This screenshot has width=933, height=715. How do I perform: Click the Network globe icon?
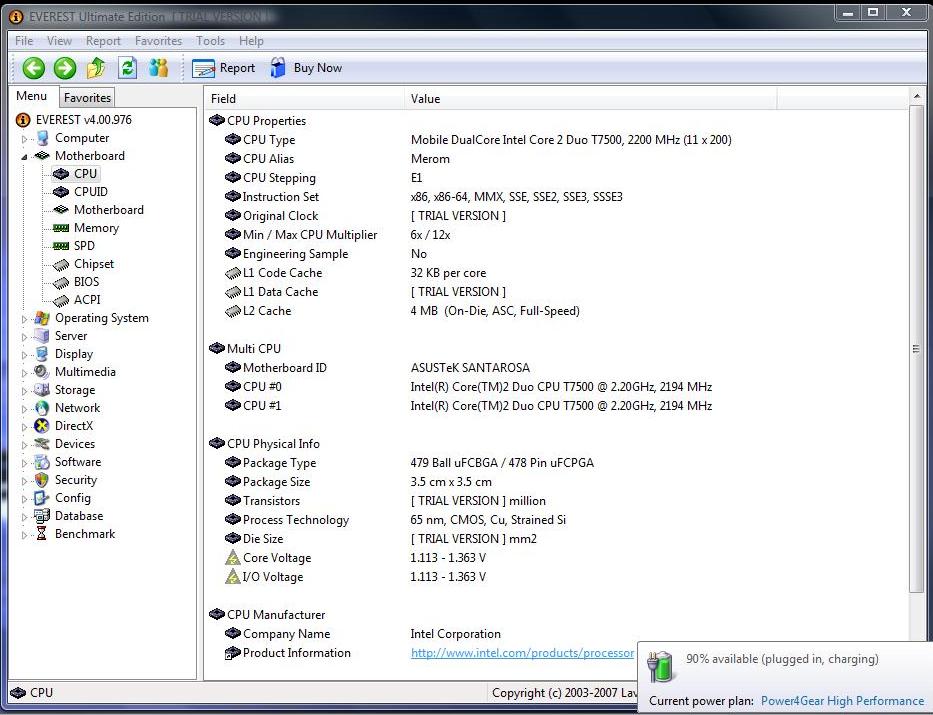42,408
